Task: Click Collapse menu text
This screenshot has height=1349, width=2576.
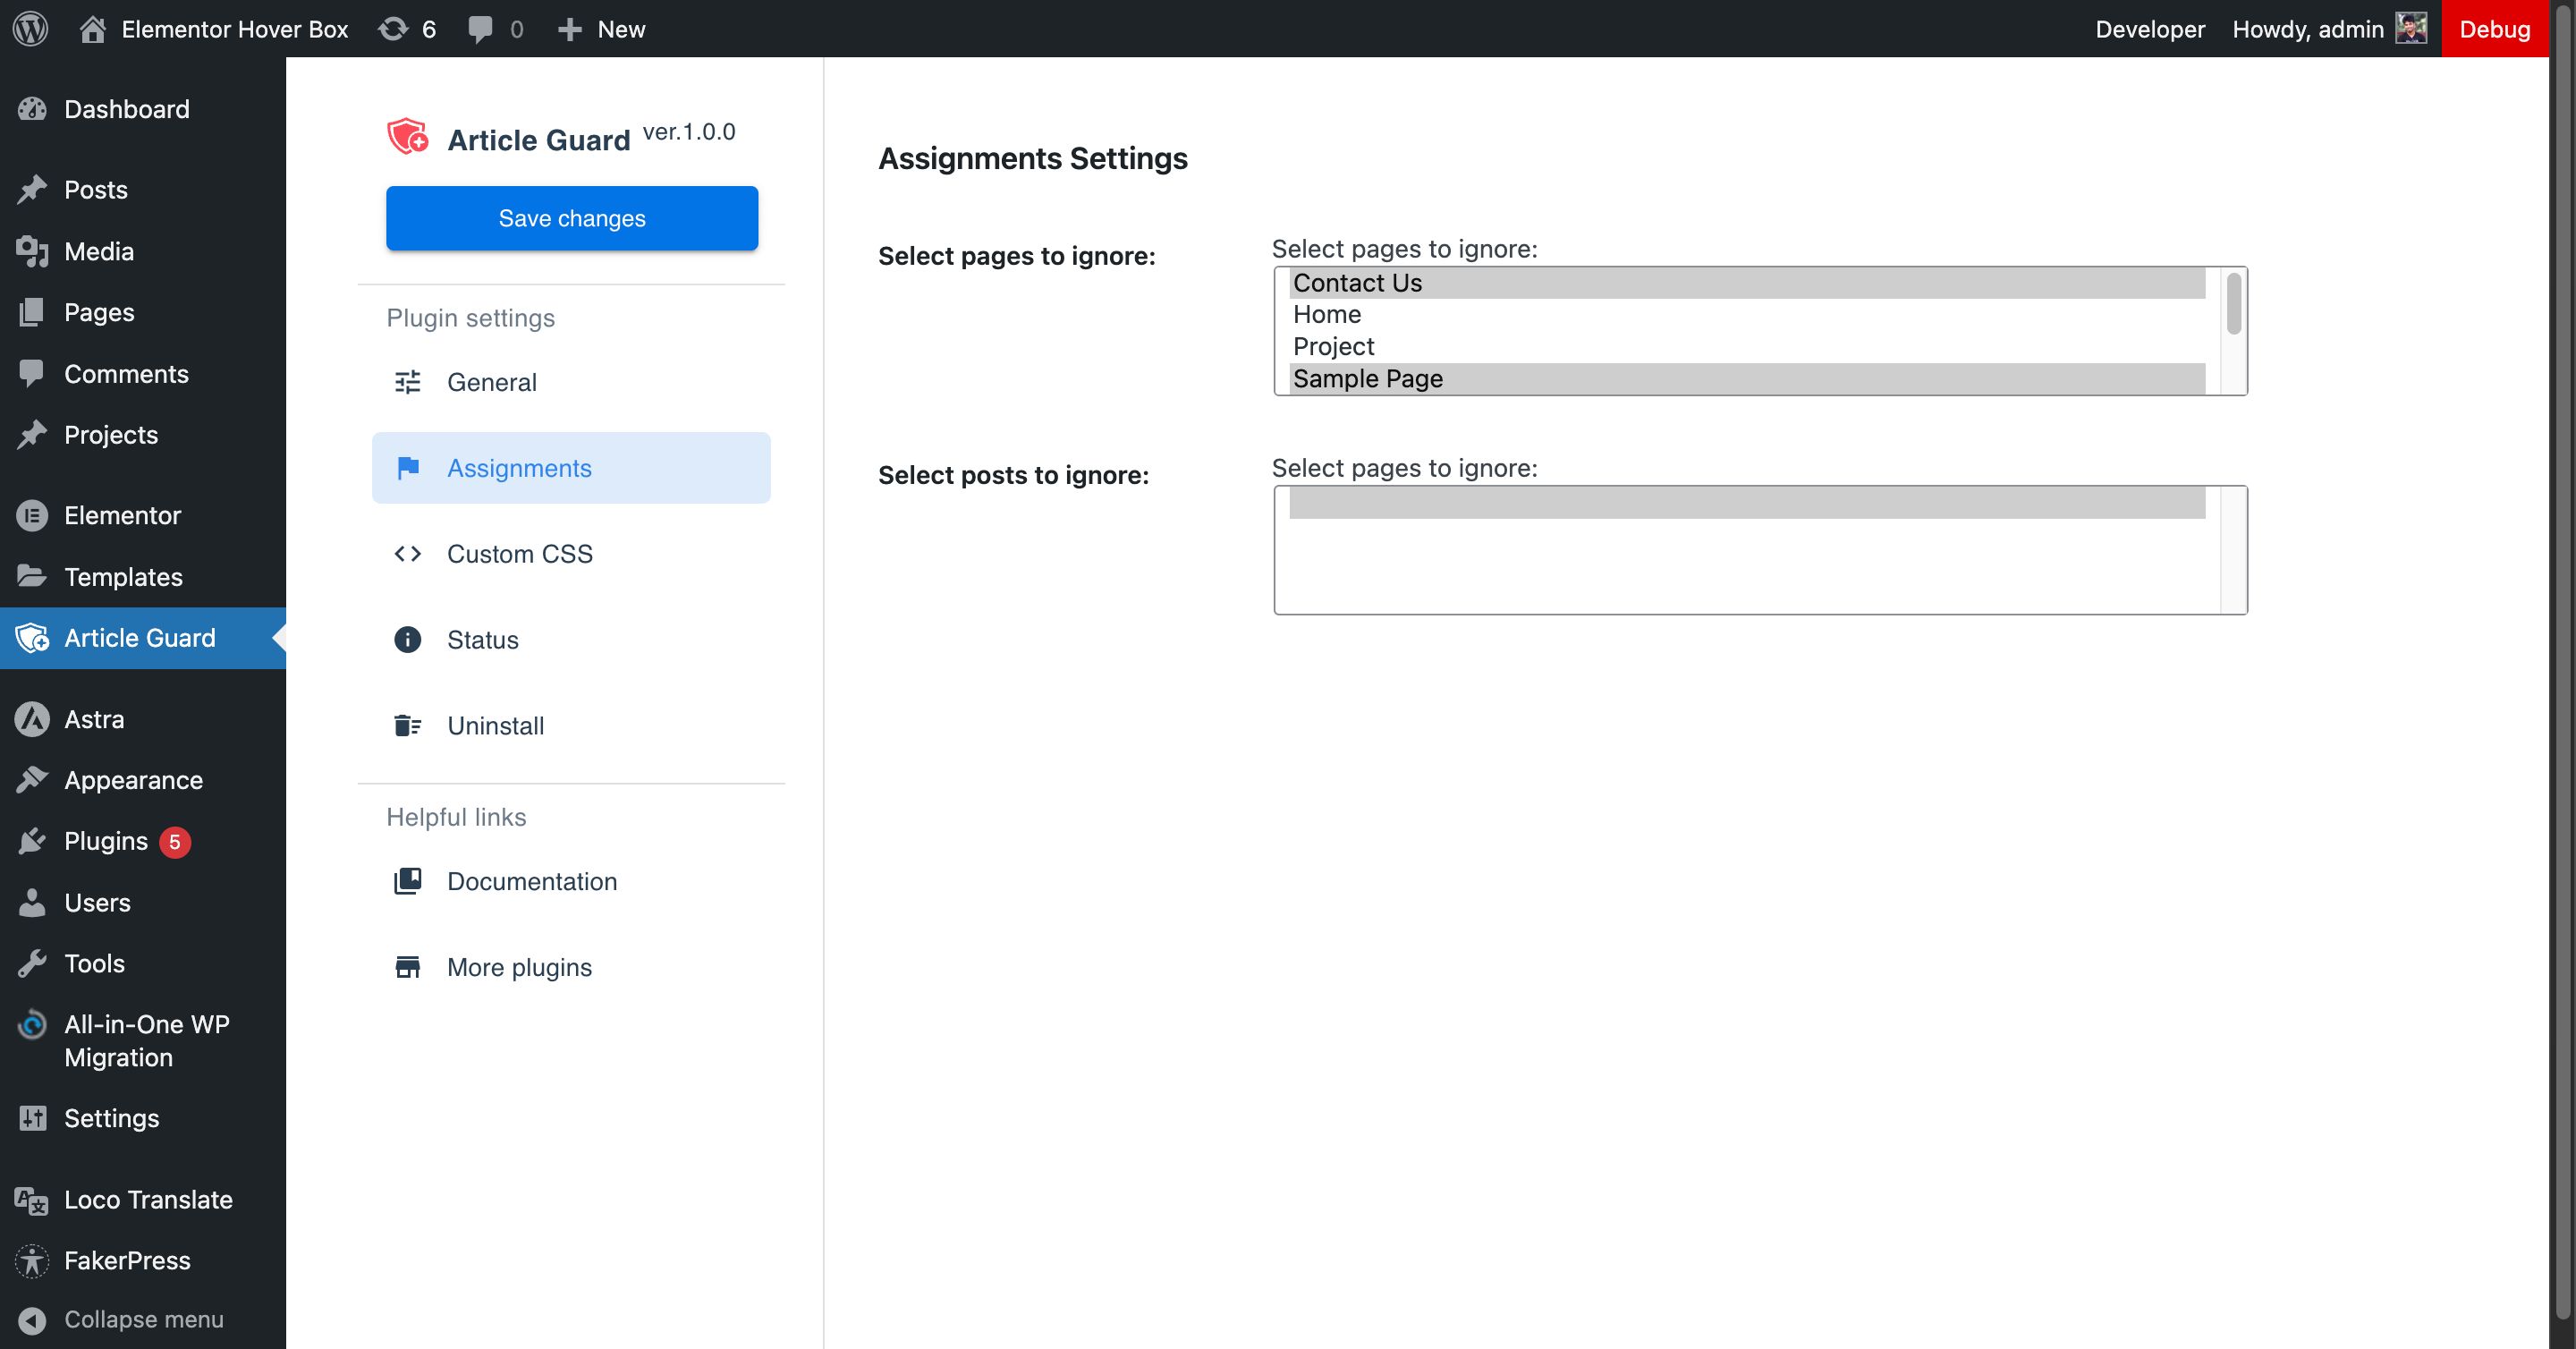Action: pyautogui.click(x=144, y=1320)
